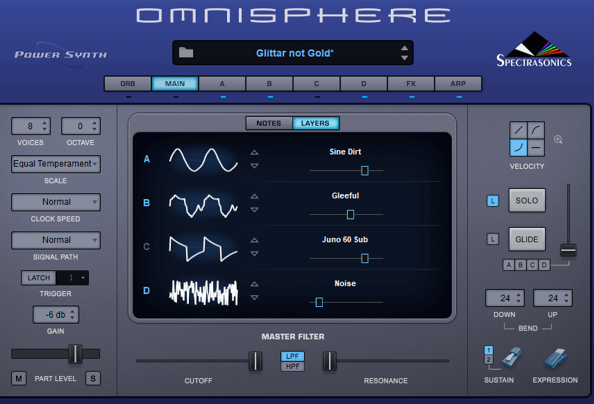Click the Resonance slider handle
Image resolution: width=594 pixels, height=404 pixels.
click(x=329, y=361)
